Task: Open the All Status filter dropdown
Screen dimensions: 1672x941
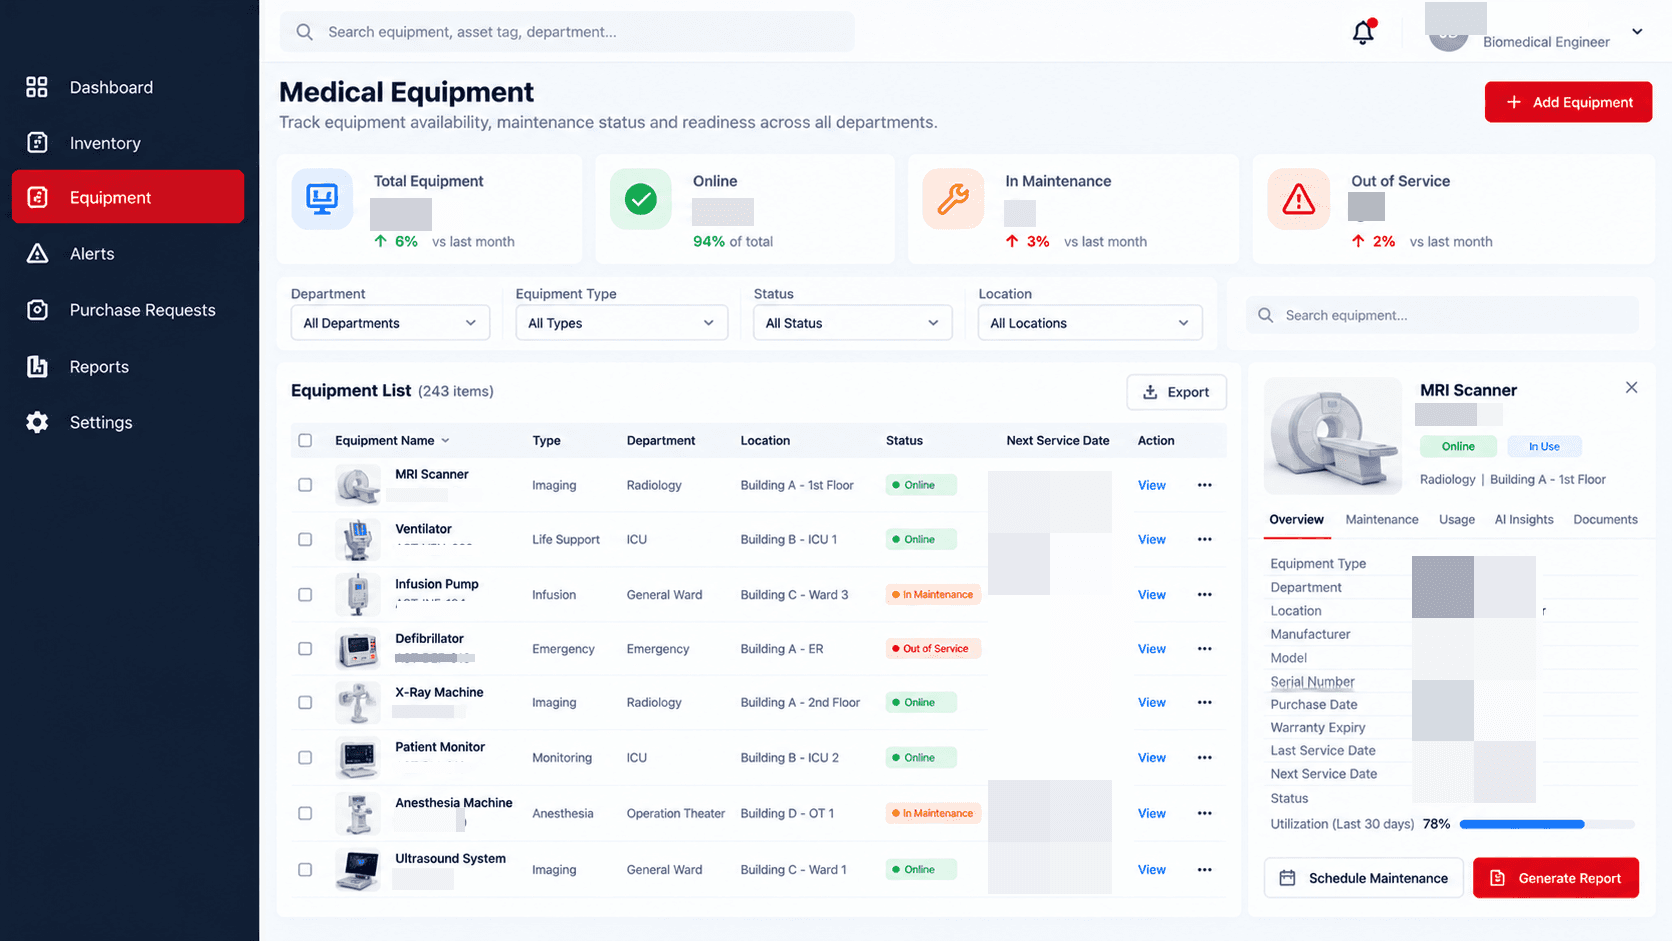Action: coord(852,323)
